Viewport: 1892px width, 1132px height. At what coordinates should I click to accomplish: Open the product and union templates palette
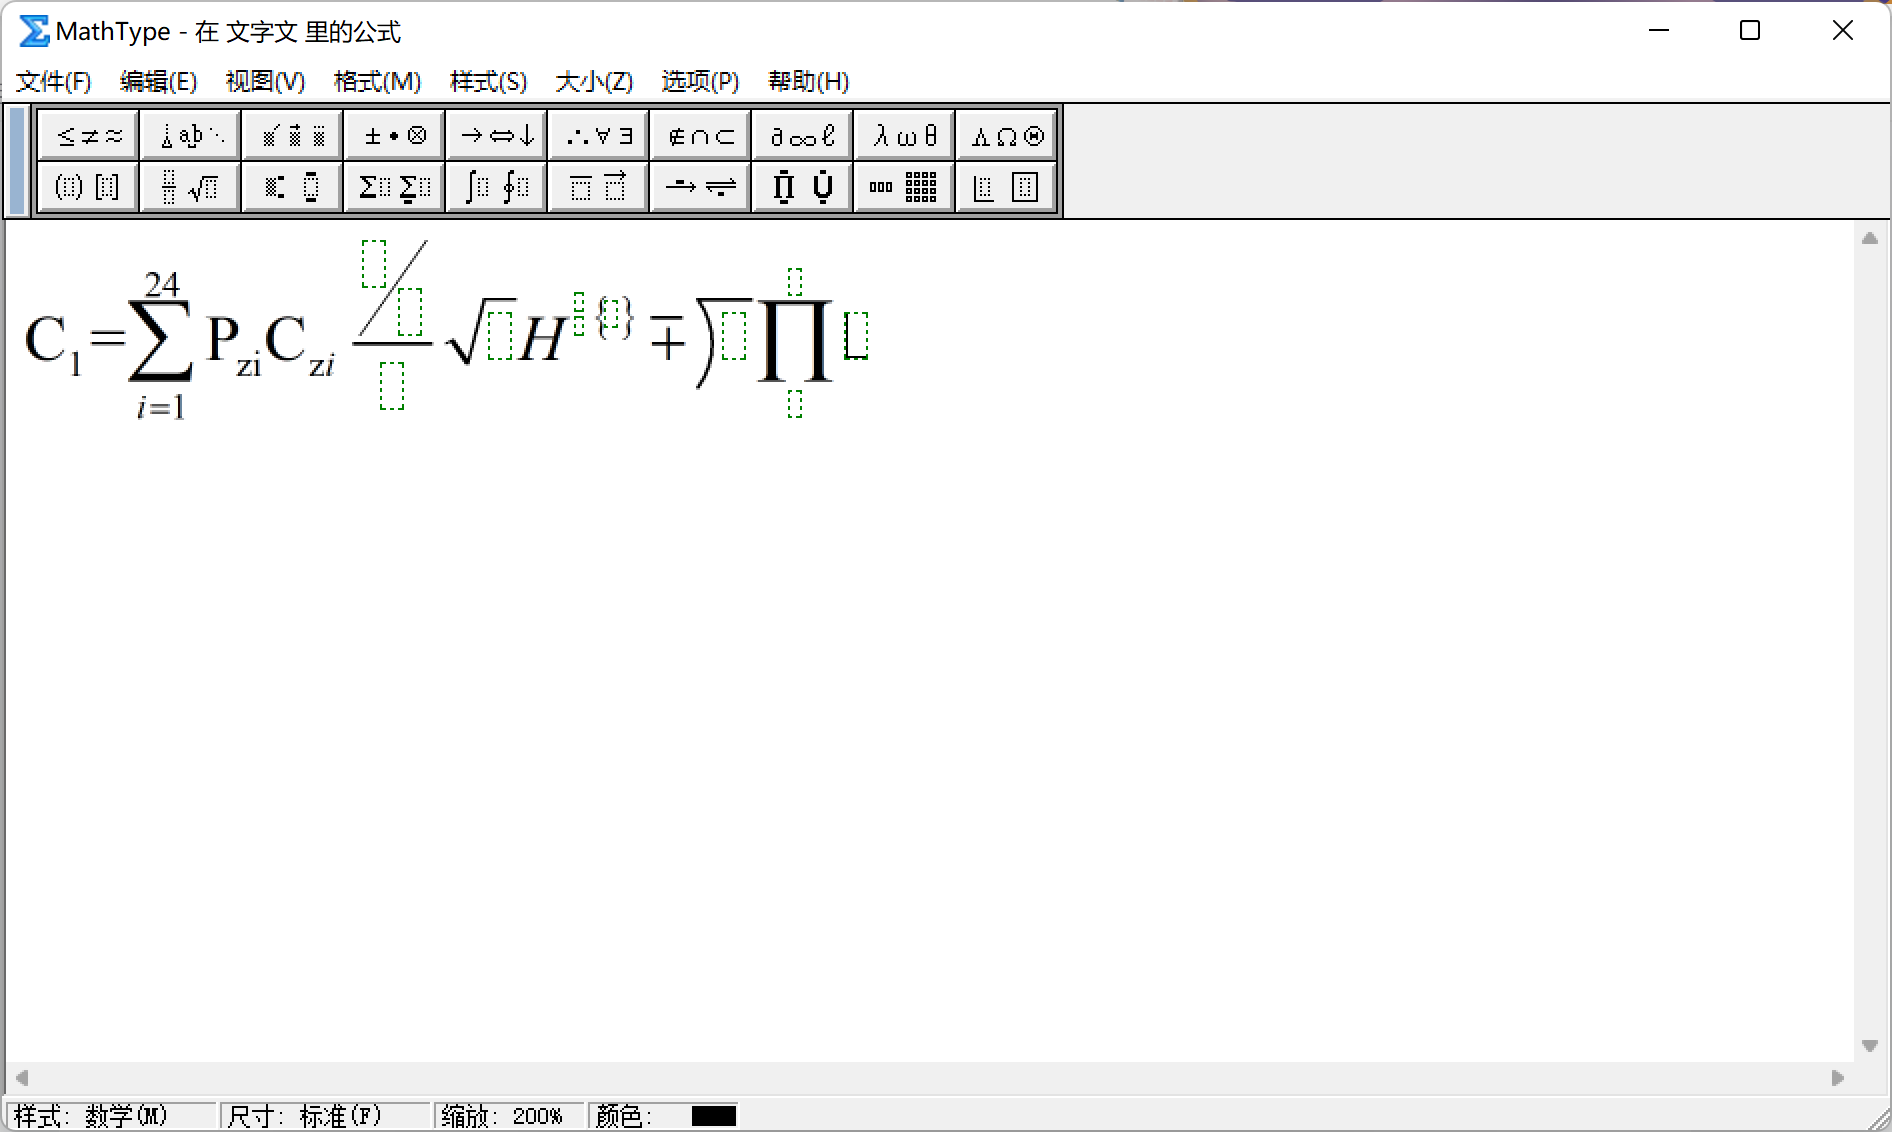click(x=801, y=187)
